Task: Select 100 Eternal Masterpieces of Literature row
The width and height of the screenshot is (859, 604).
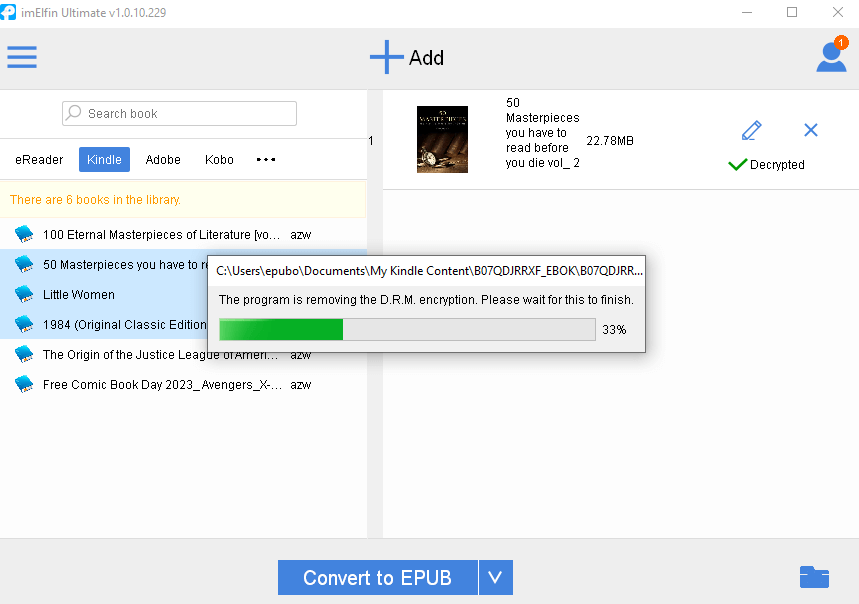Action: click(x=184, y=234)
